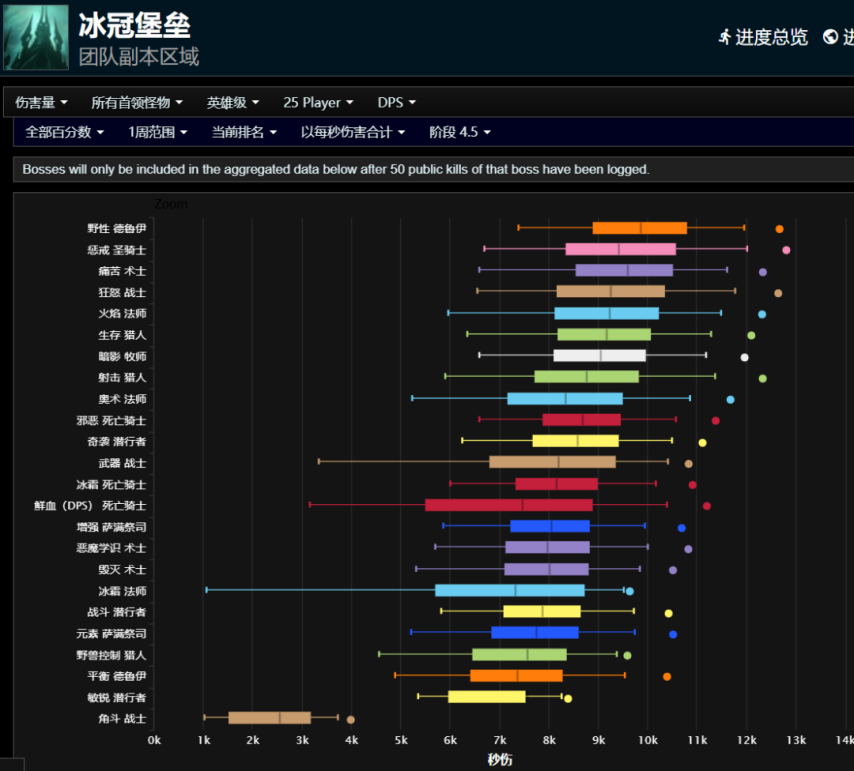Open the DPS metric dropdown
The image size is (854, 771).
tap(395, 101)
